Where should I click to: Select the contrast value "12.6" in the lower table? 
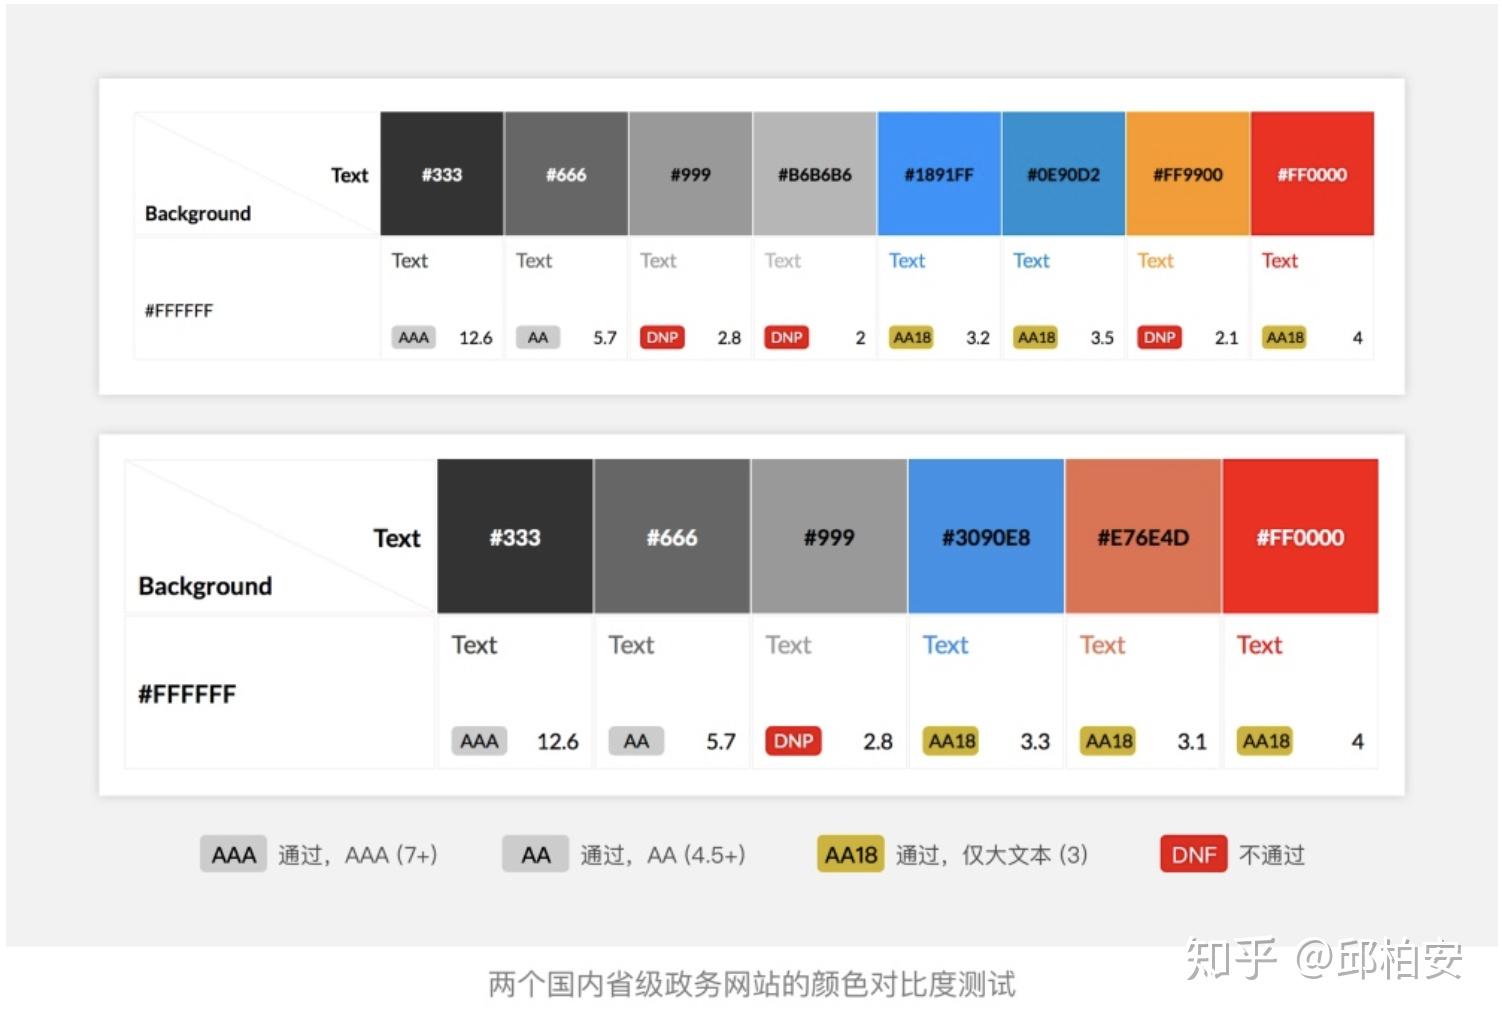pyautogui.click(x=558, y=742)
